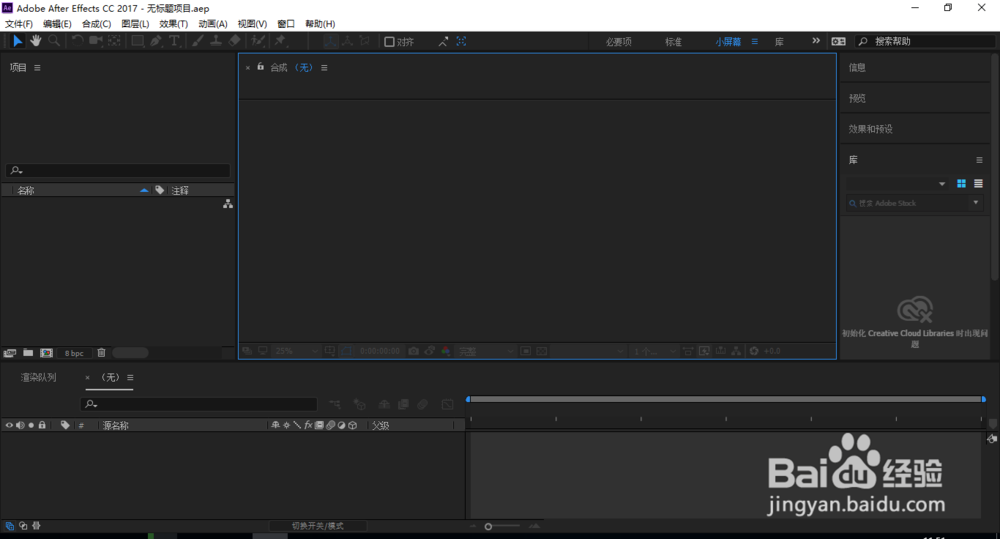The image size is (1000, 539).
Task: Open the library selection dropdown
Action: 896,184
